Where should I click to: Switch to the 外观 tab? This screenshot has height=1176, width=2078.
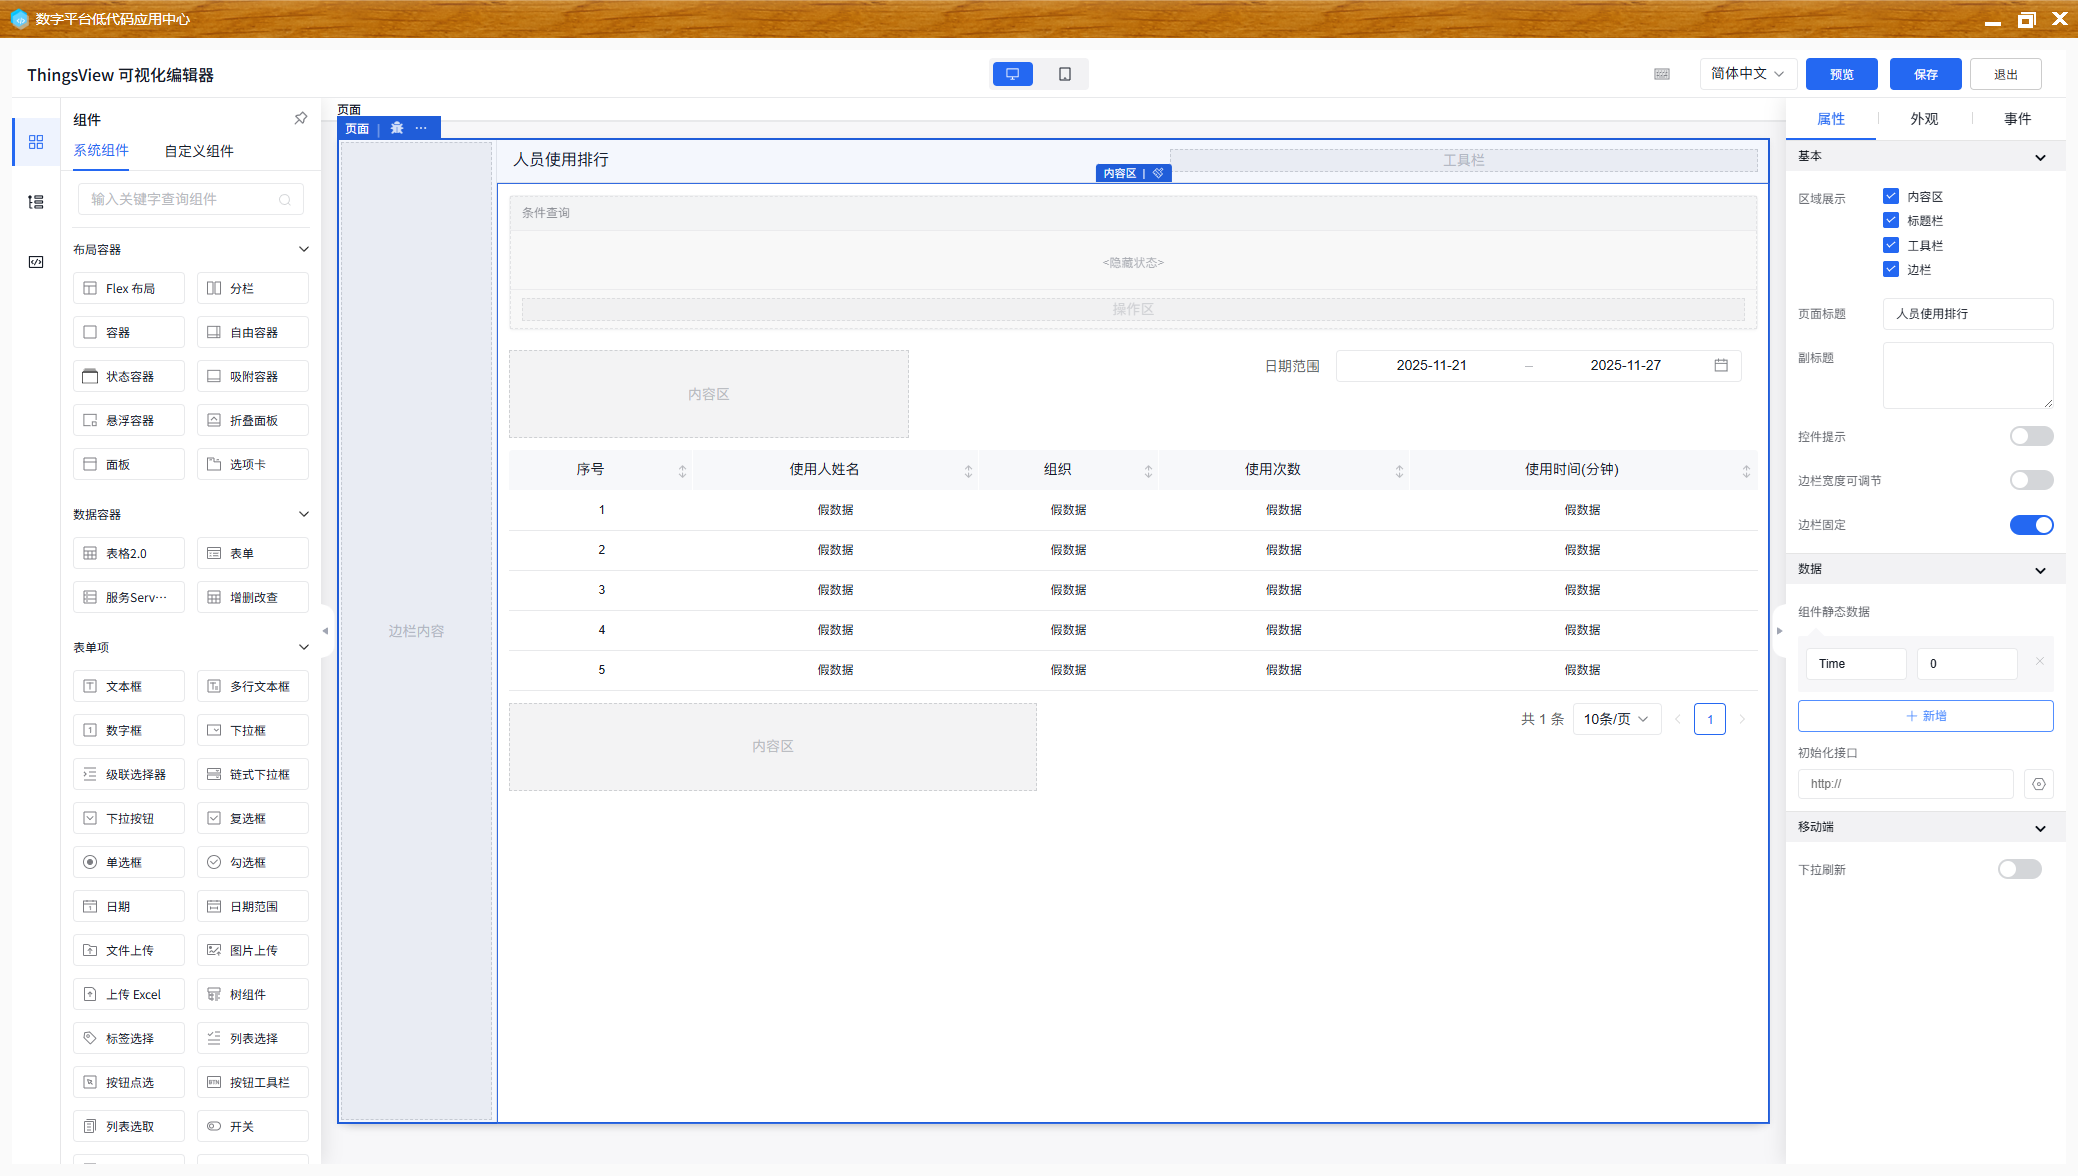pyautogui.click(x=1924, y=119)
